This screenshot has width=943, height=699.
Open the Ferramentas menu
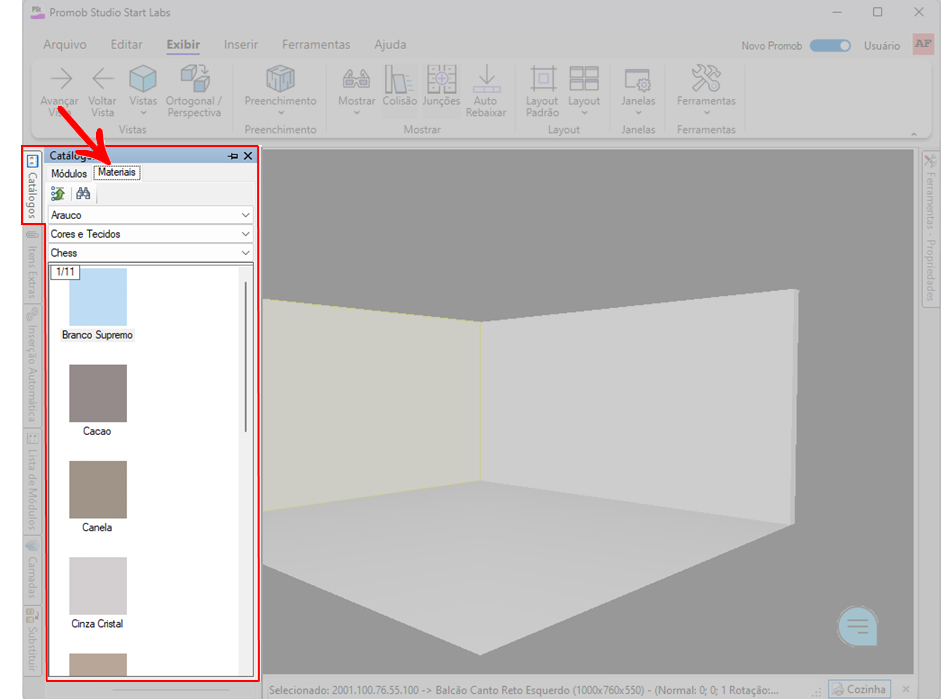click(316, 45)
